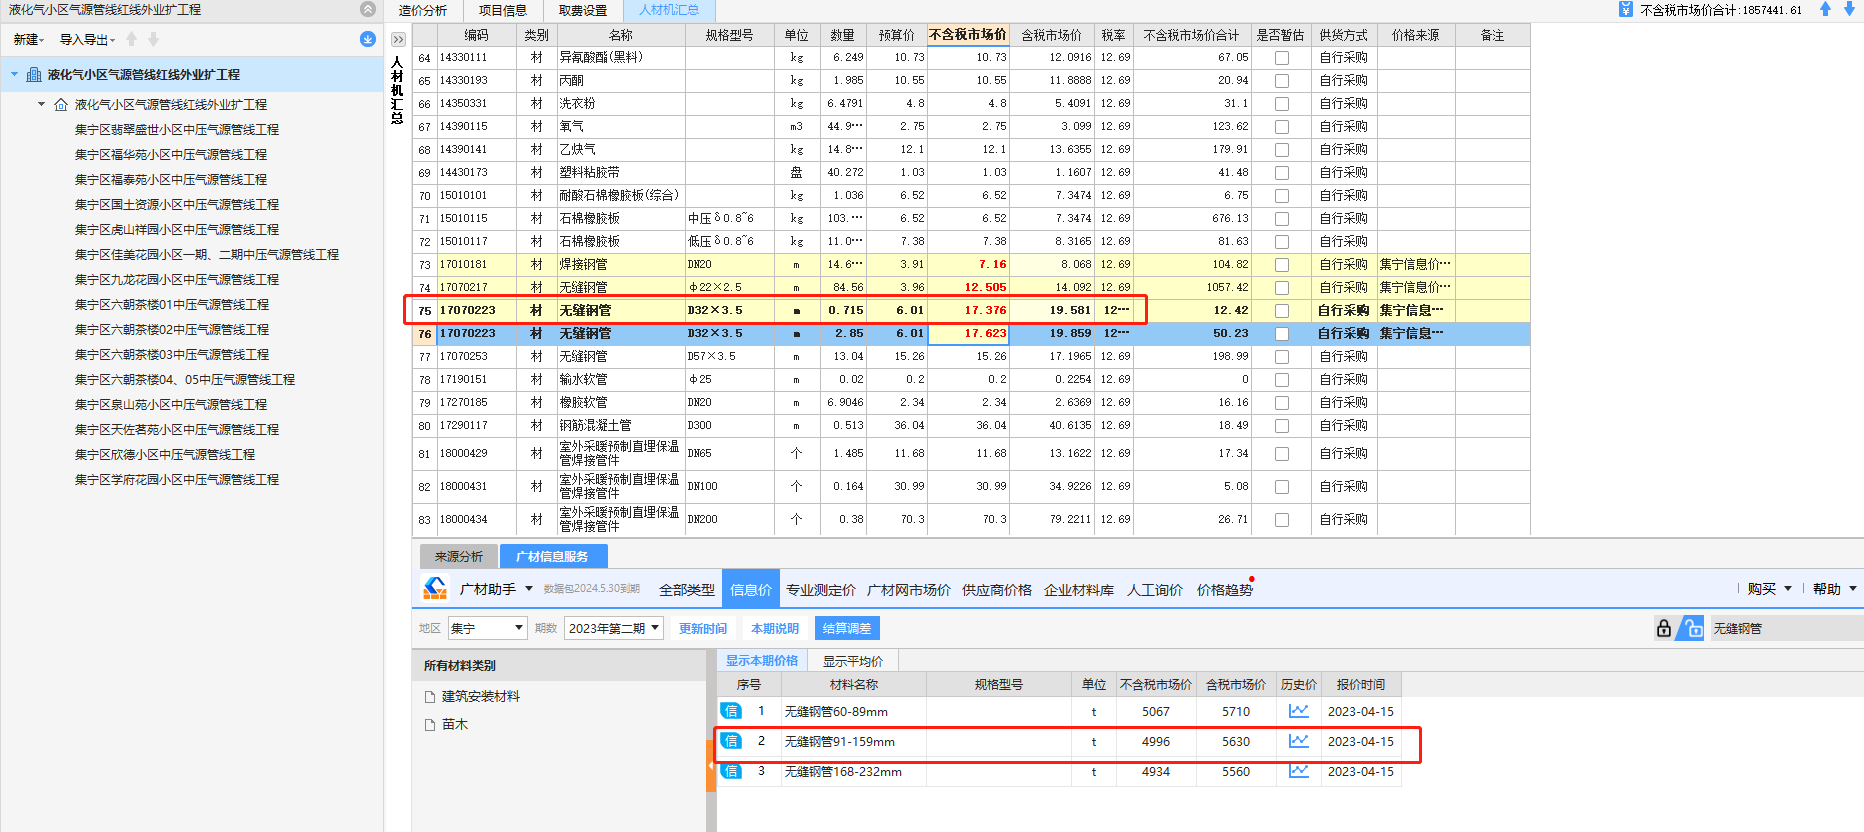This screenshot has height=832, width=1864.
Task: Click the 无缝钢管 search field
Action: (1785, 628)
